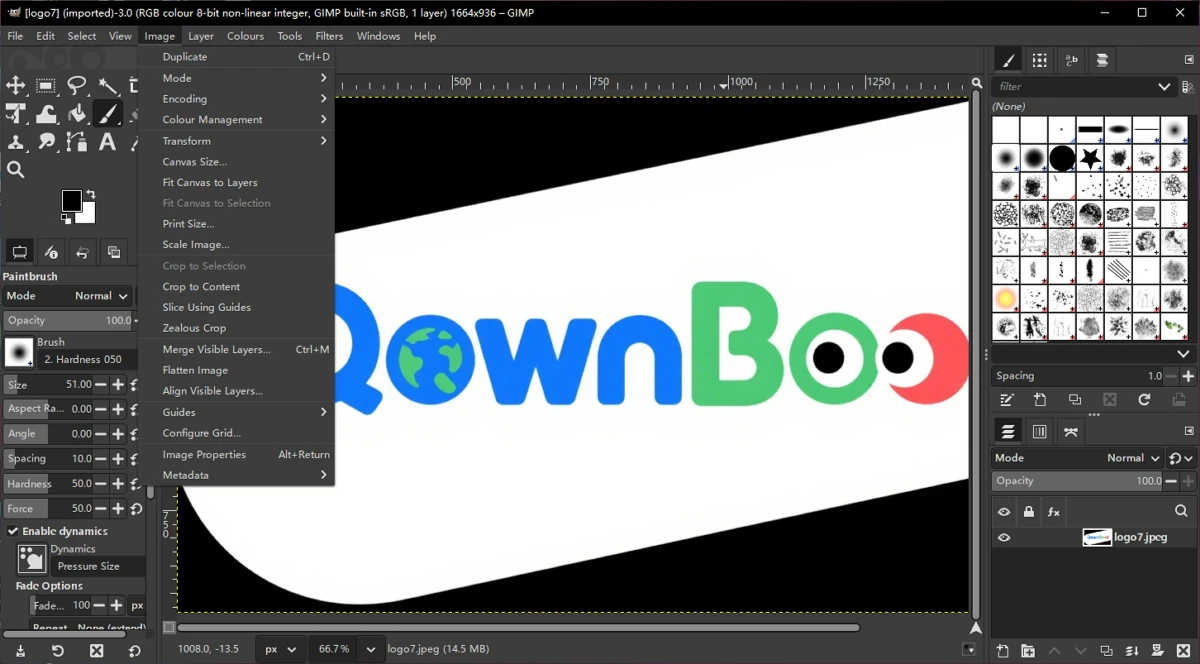
Task: Select the Paths tool
Action: [x=77, y=142]
